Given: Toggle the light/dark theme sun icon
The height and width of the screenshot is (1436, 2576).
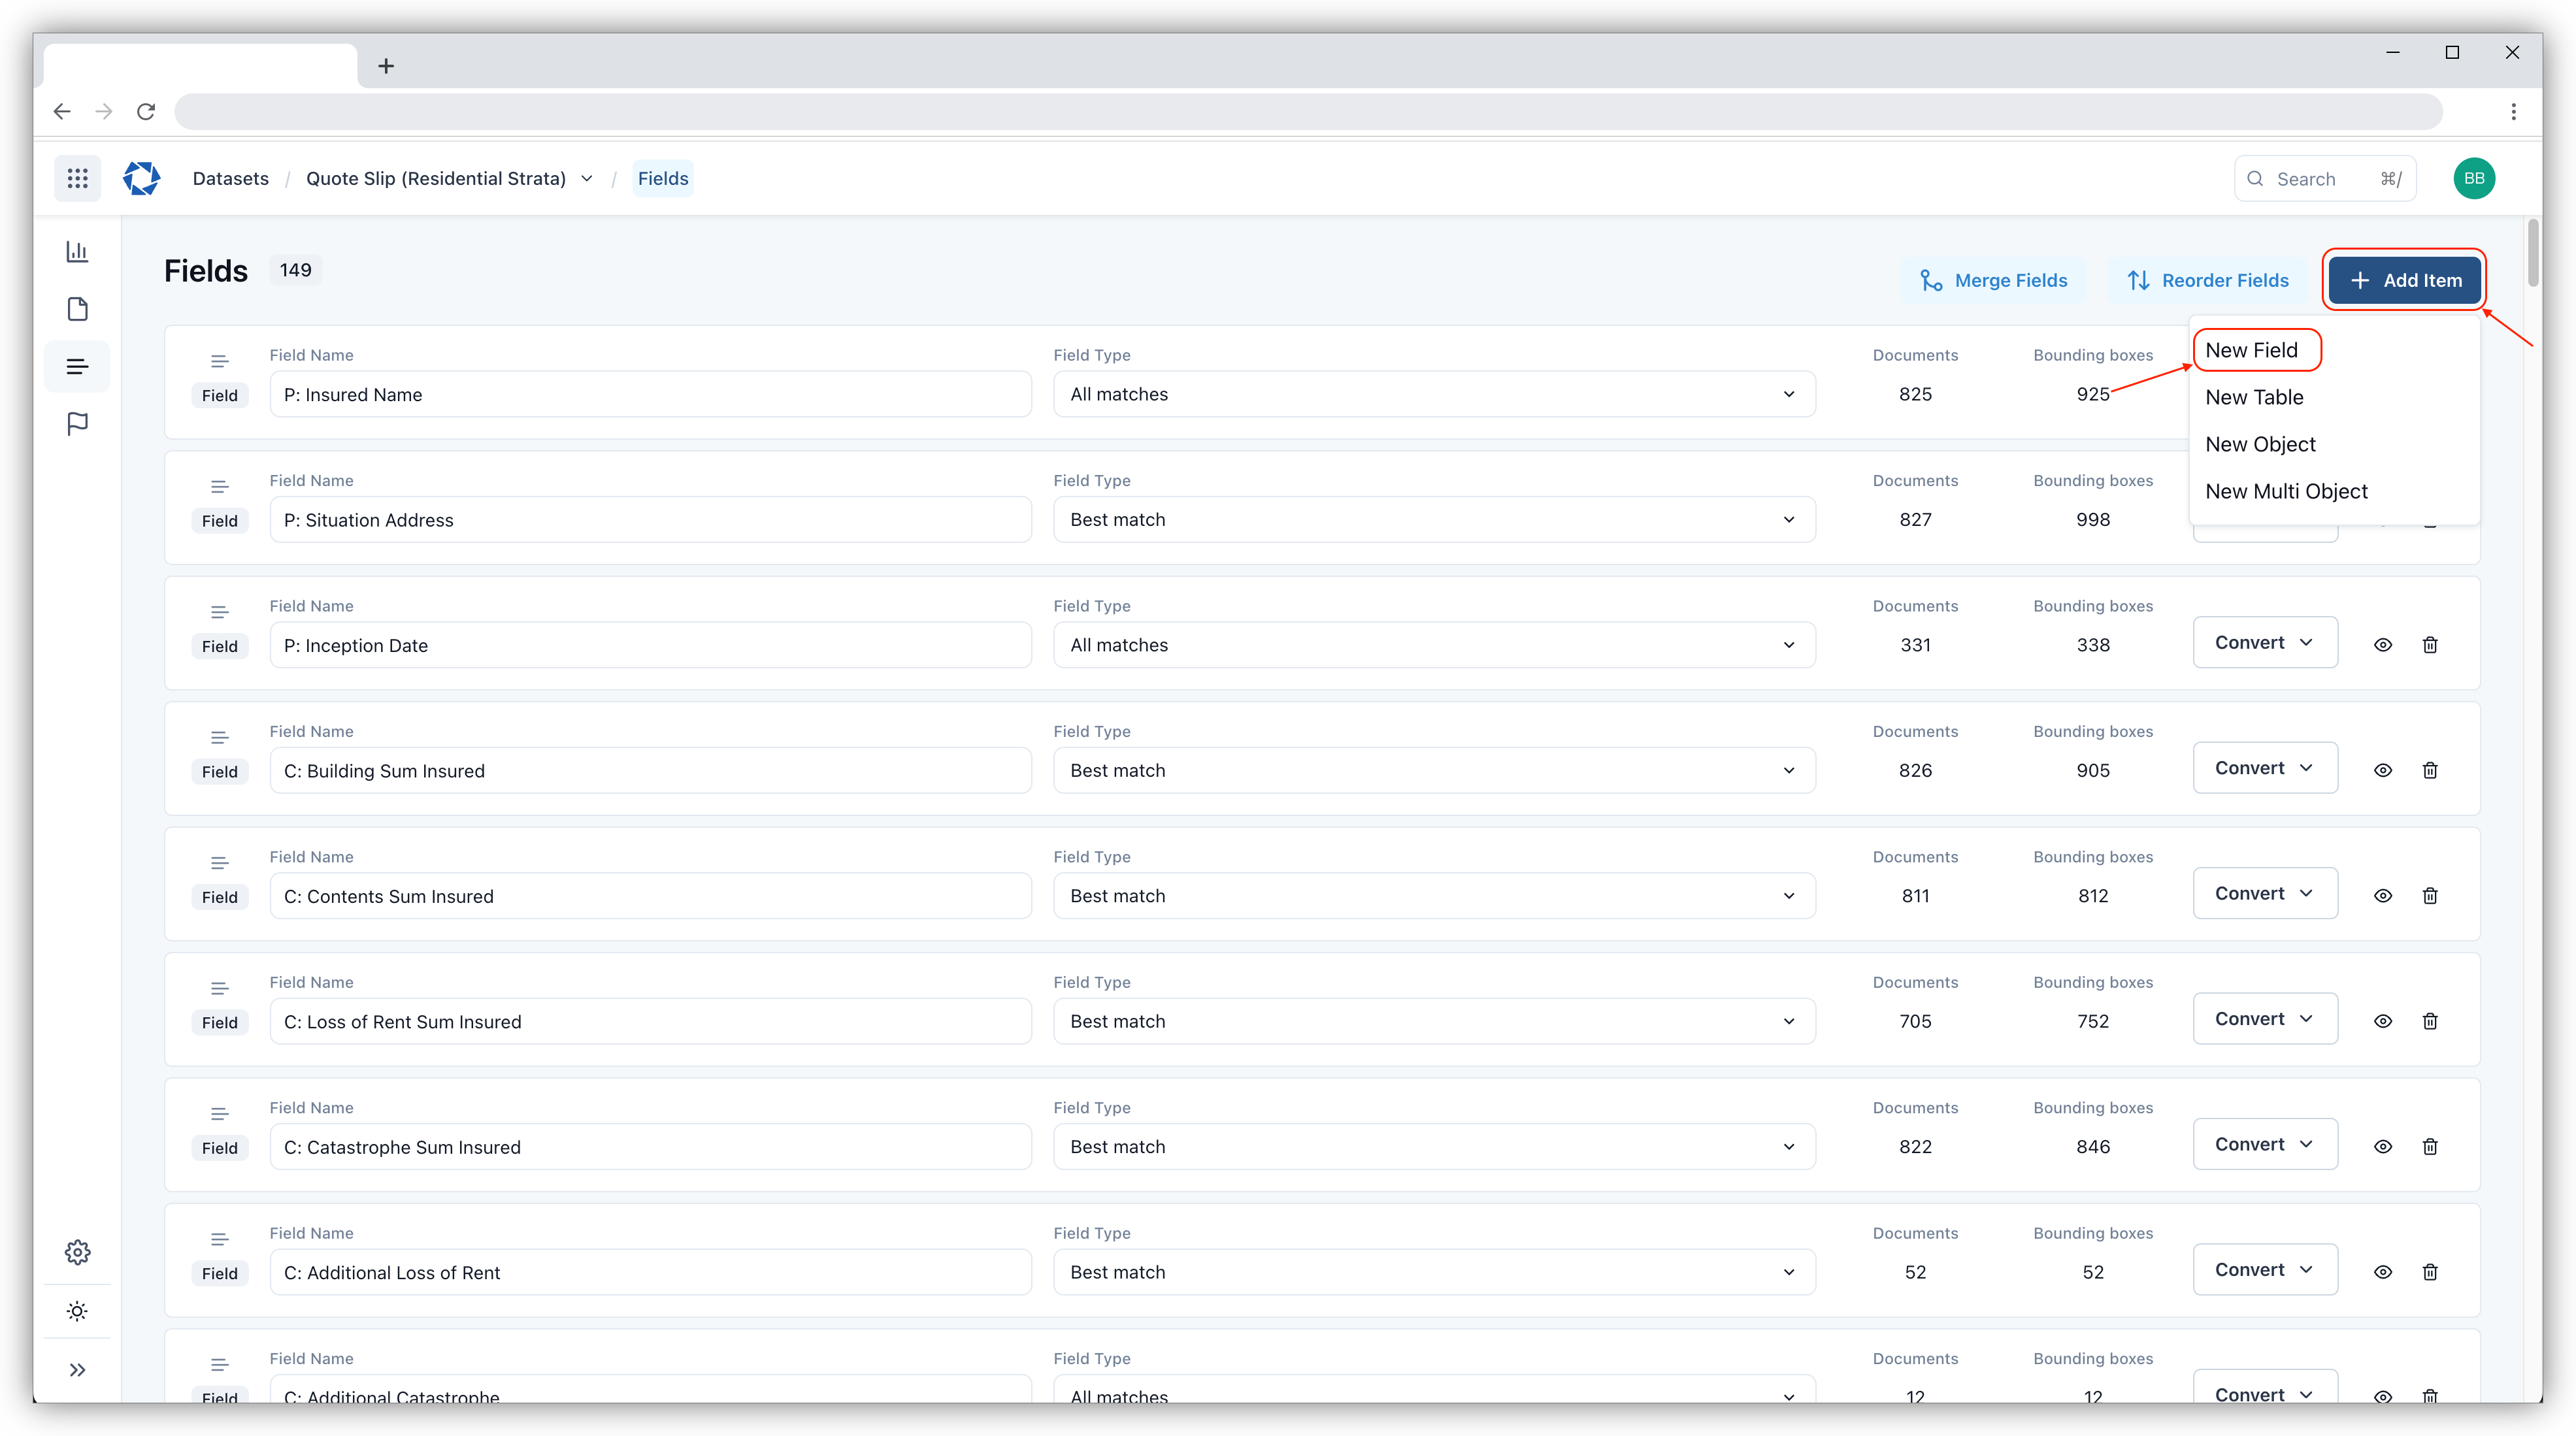Looking at the screenshot, I should (77, 1311).
